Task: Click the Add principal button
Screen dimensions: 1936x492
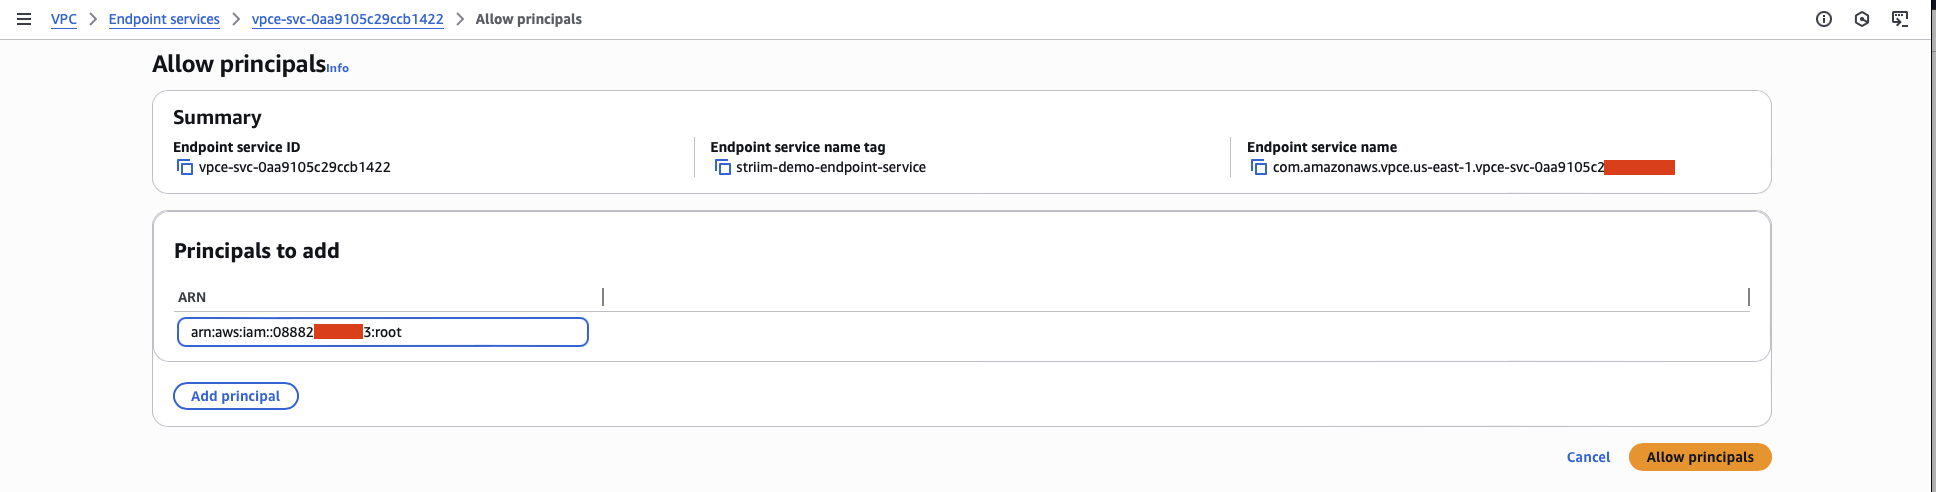Action: [236, 396]
